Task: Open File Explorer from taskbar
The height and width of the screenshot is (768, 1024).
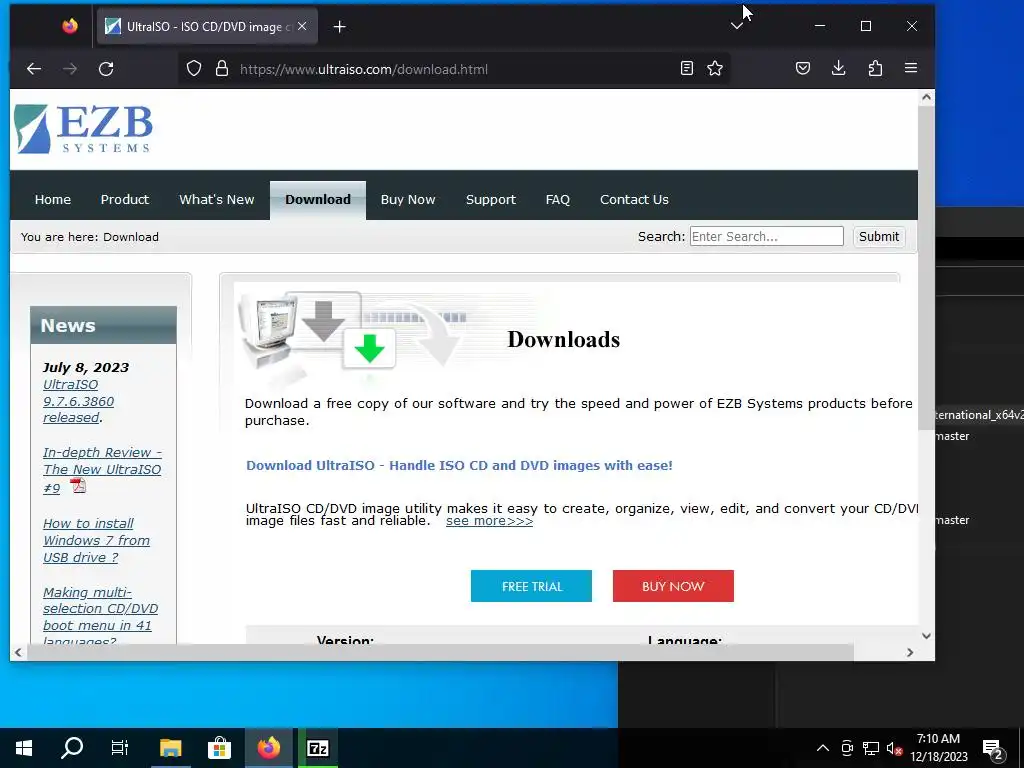Action: click(x=170, y=748)
